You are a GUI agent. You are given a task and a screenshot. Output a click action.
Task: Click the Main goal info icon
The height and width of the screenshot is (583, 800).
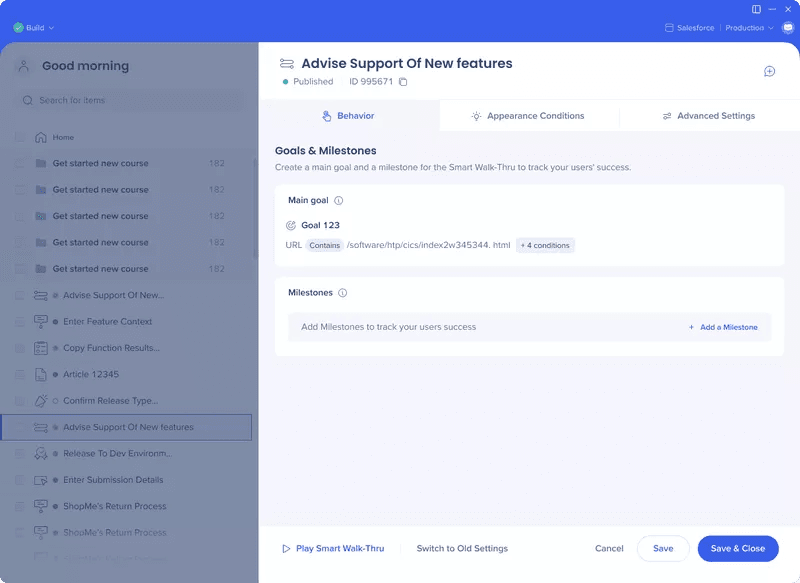click(339, 201)
